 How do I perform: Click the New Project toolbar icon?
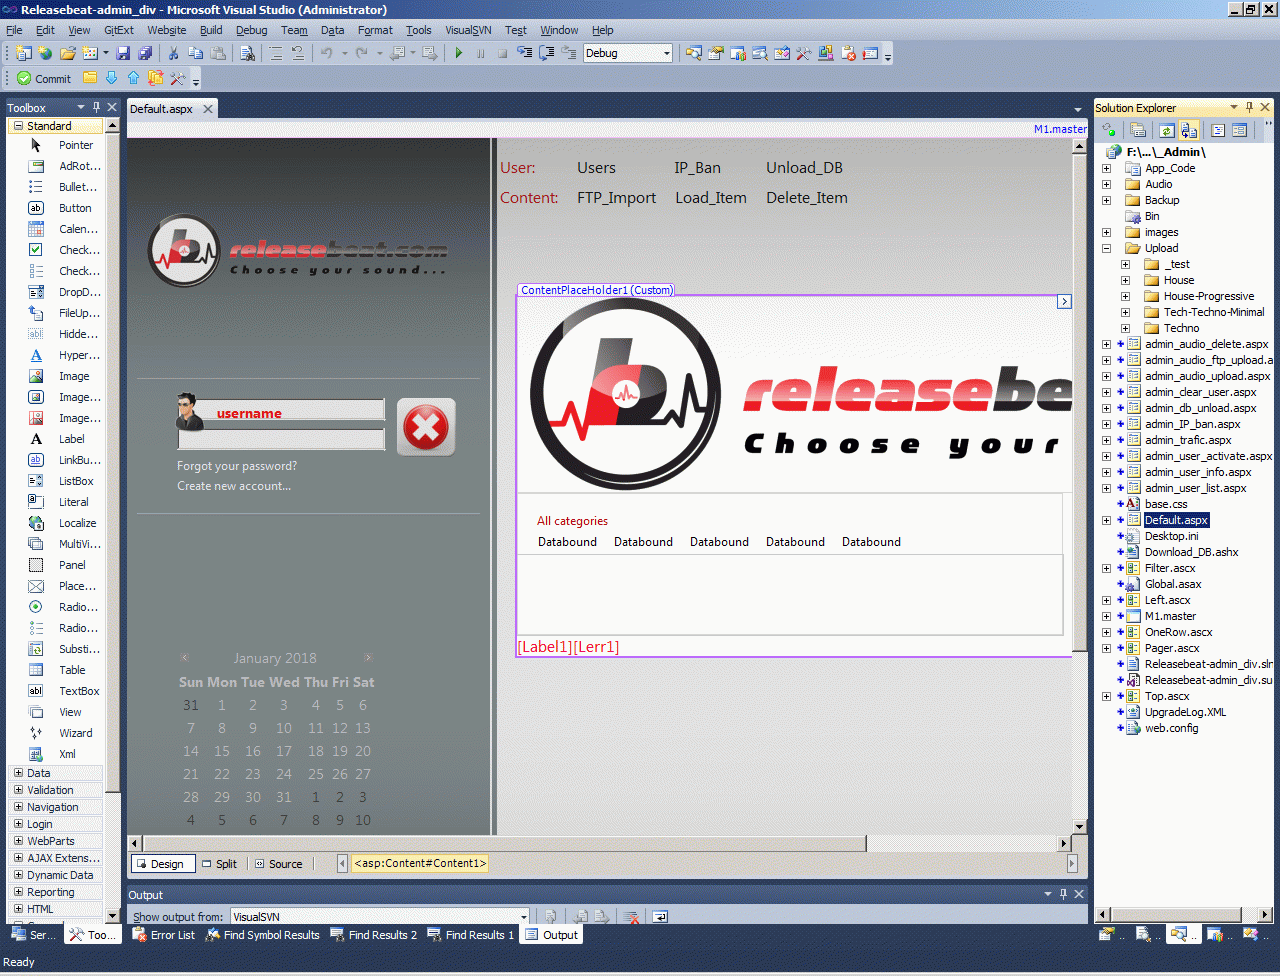(24, 53)
